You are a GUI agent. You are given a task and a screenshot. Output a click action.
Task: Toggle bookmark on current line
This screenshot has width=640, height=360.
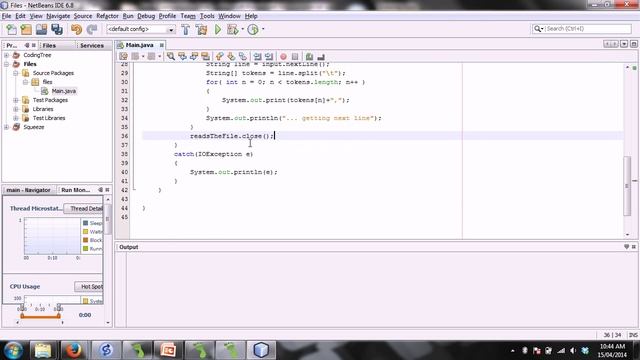[243, 56]
